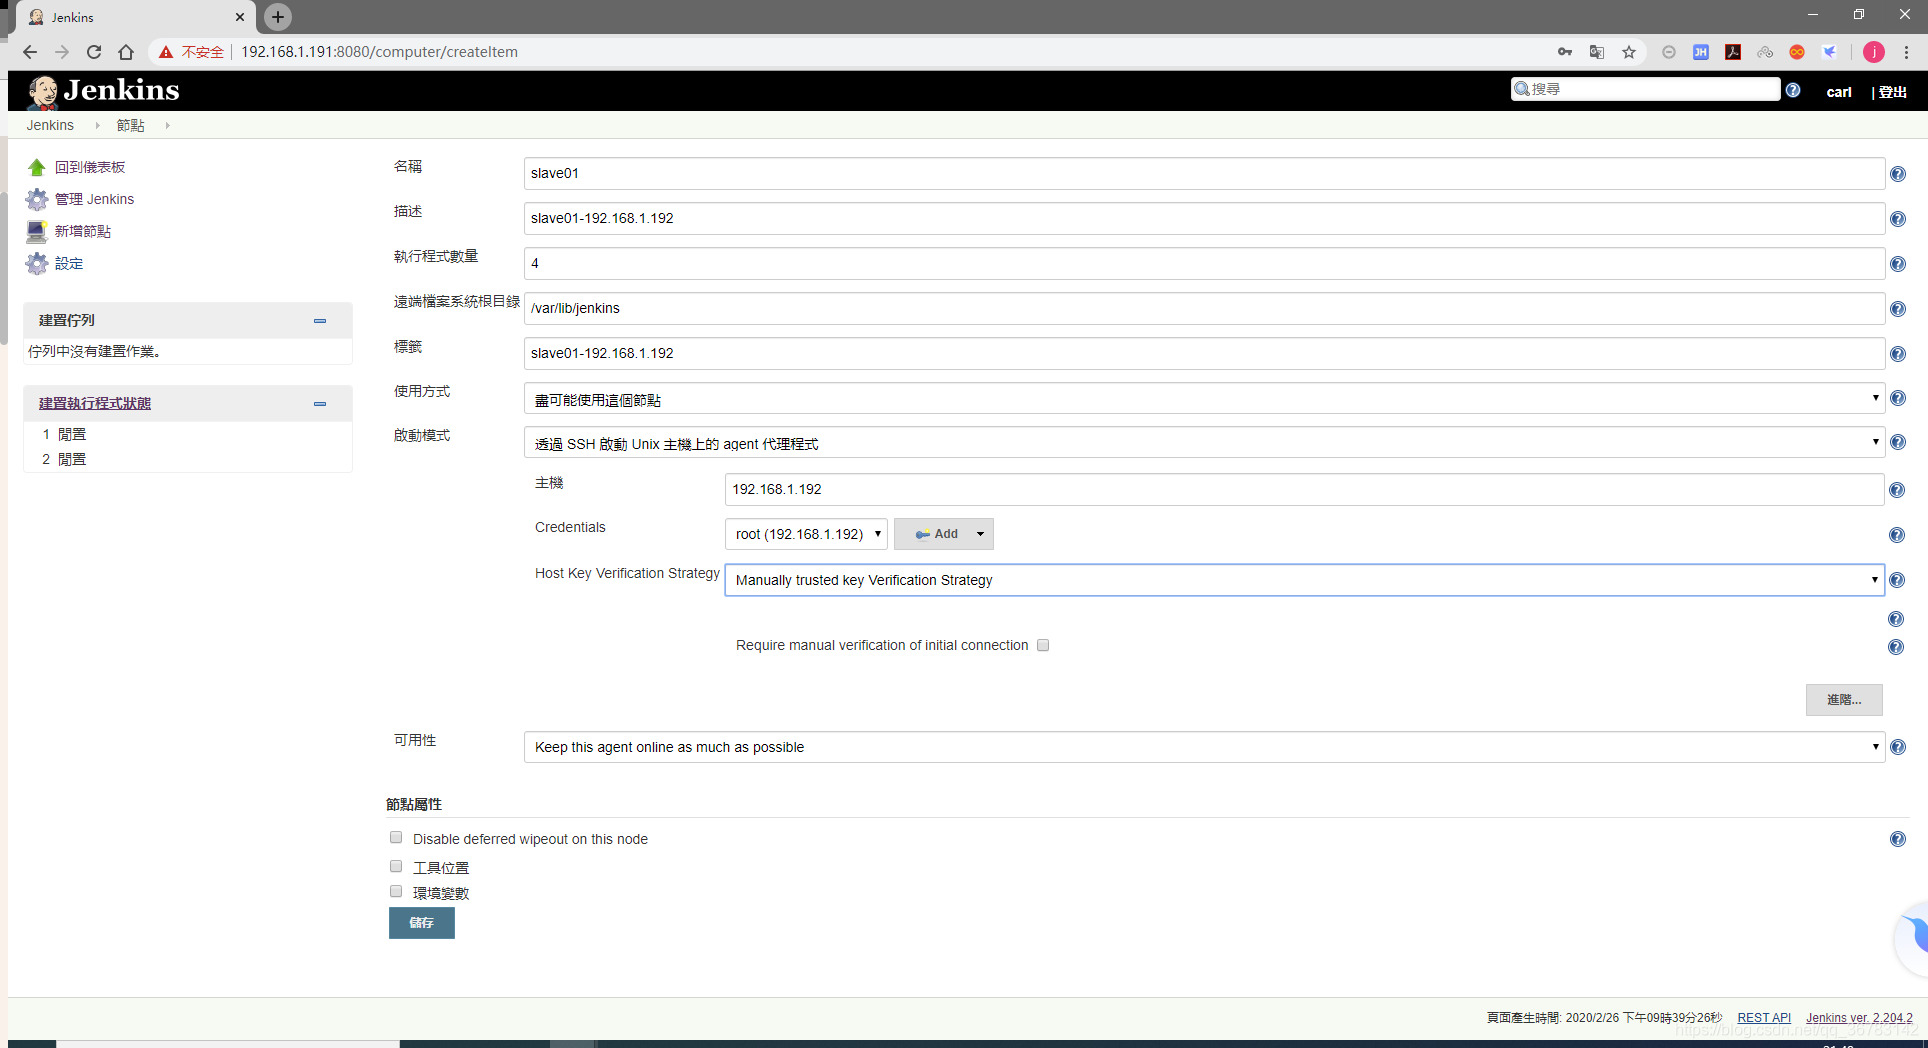Open 新增節點 in sidebar
1928x1048 pixels.
[x=83, y=231]
